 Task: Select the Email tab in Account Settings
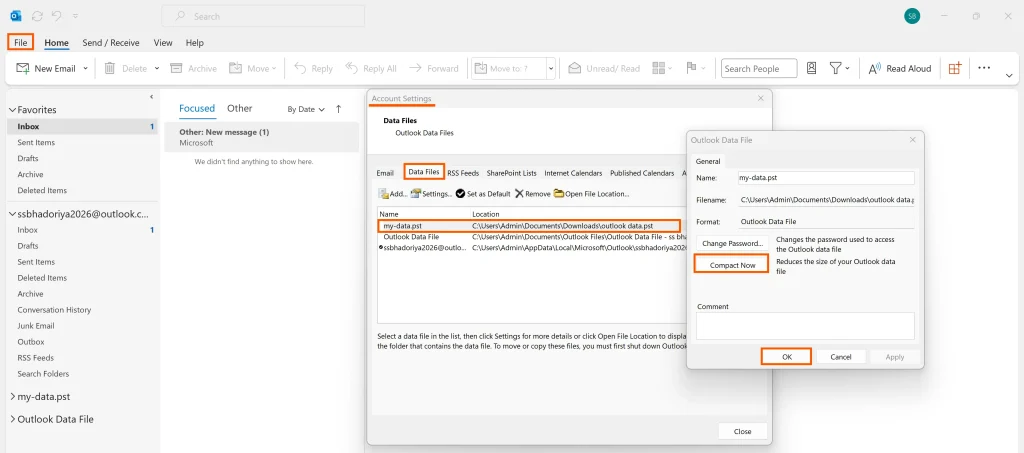pyautogui.click(x=385, y=173)
